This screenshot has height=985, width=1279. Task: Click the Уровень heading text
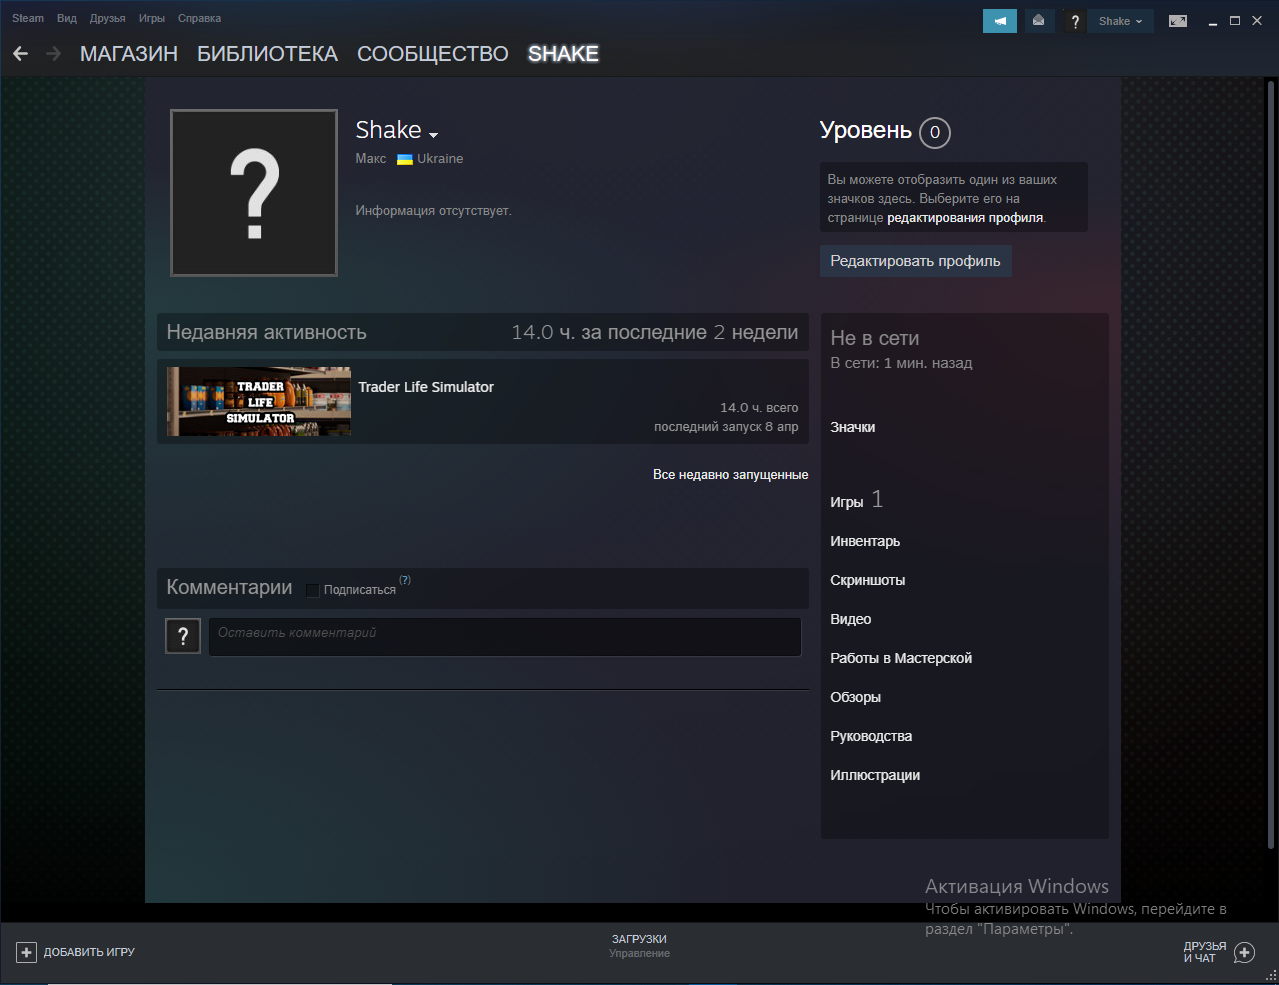(x=866, y=130)
